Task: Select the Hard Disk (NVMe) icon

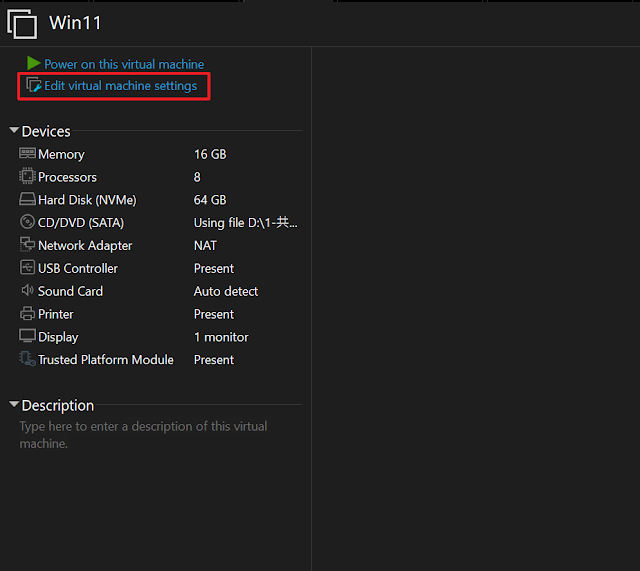Action: point(27,199)
